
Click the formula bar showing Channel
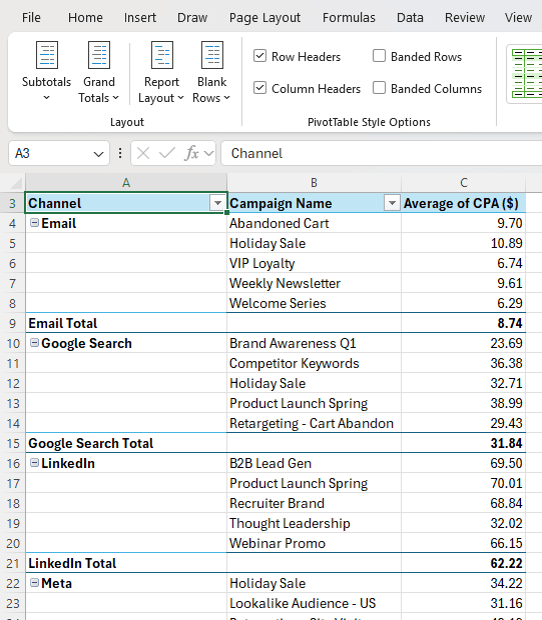[x=381, y=153]
